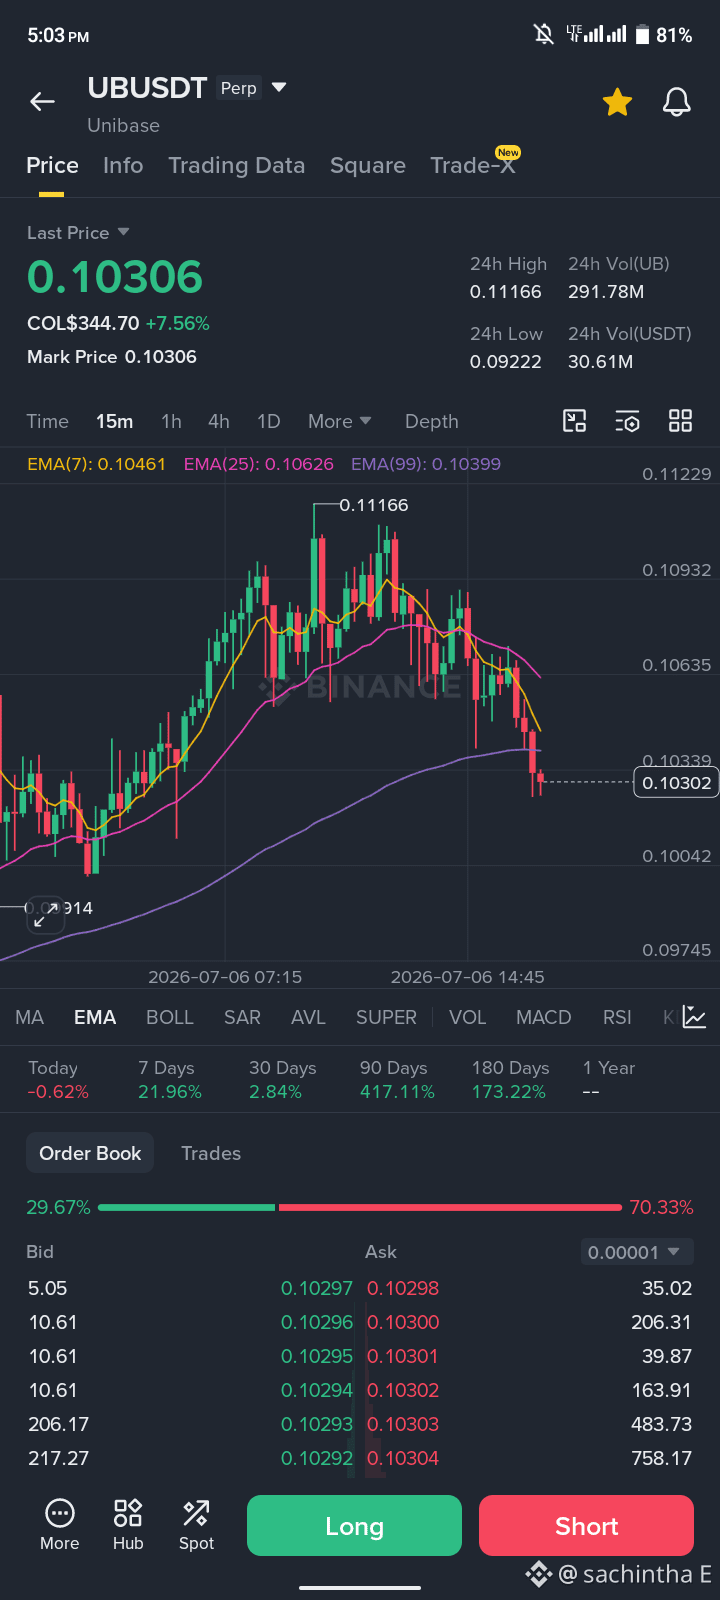This screenshot has width=720, height=1600.
Task: Tap the ask price 0.10298
Action: click(403, 1288)
